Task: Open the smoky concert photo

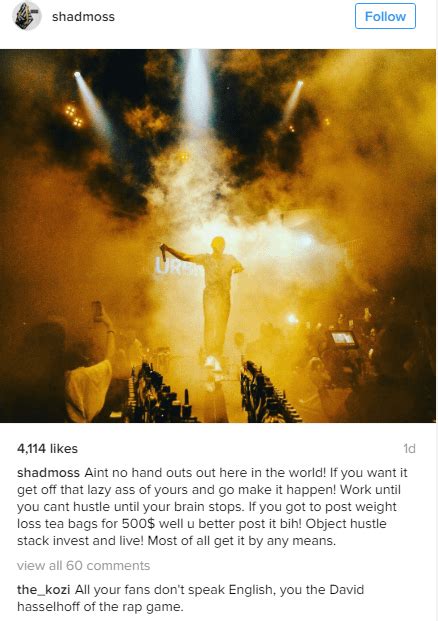Action: (218, 236)
